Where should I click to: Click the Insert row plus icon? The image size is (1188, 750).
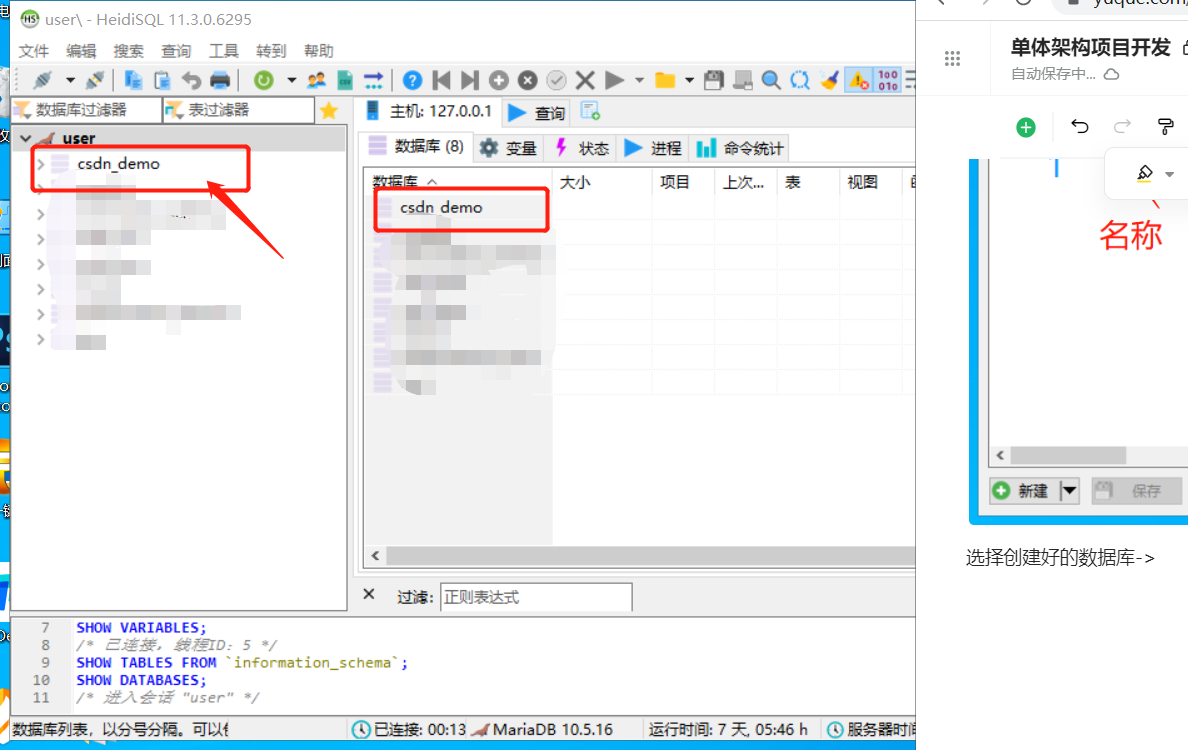pos(499,80)
